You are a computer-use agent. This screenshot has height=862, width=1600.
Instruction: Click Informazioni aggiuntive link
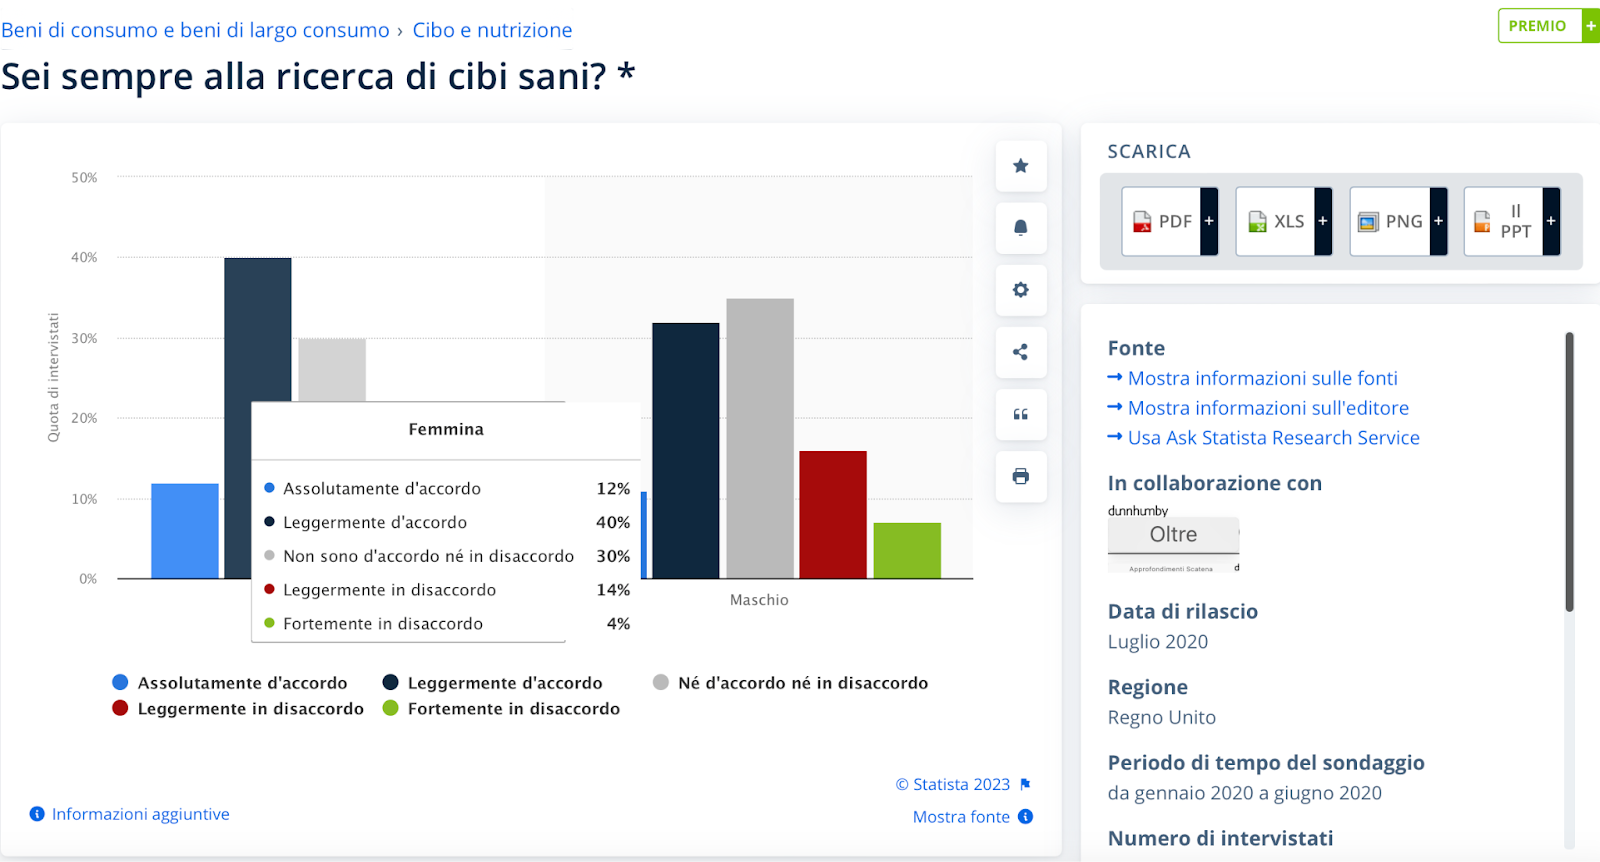point(141,814)
